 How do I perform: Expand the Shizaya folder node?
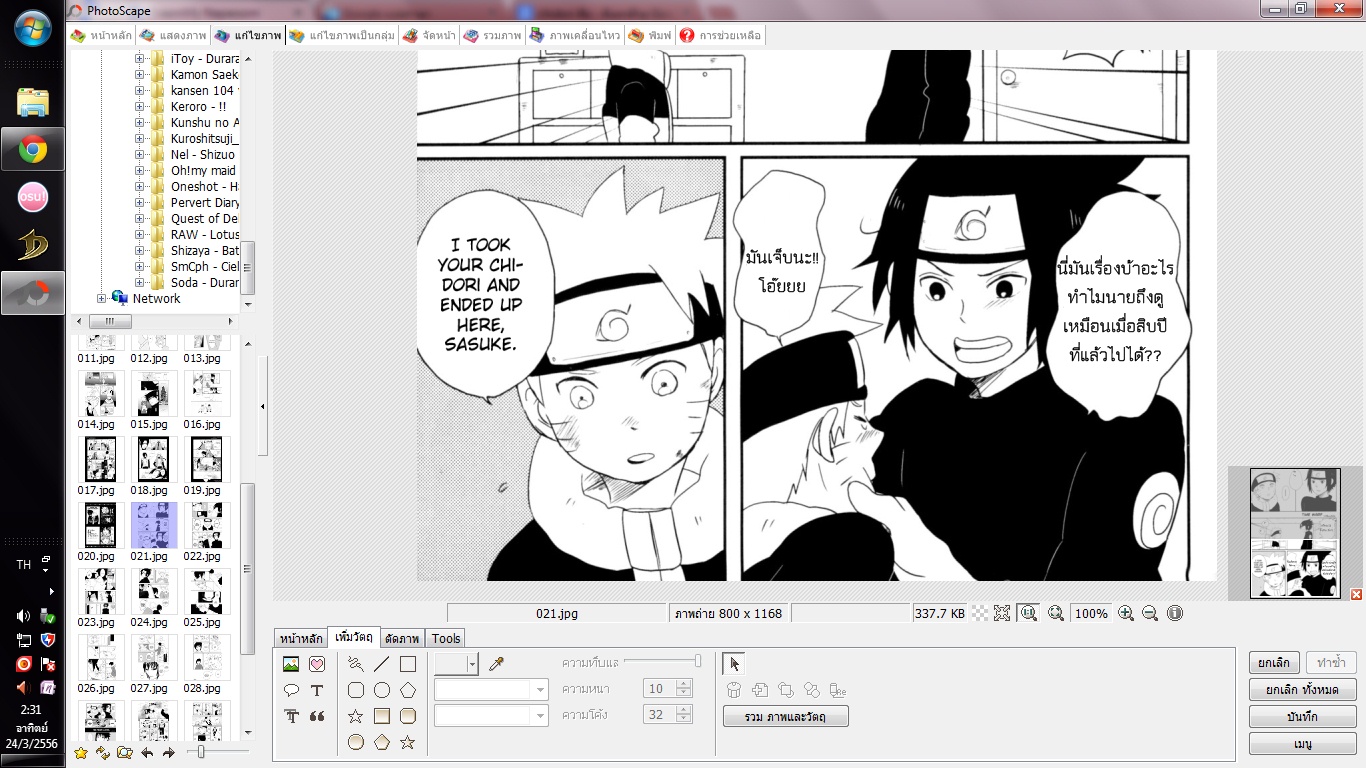(x=139, y=251)
